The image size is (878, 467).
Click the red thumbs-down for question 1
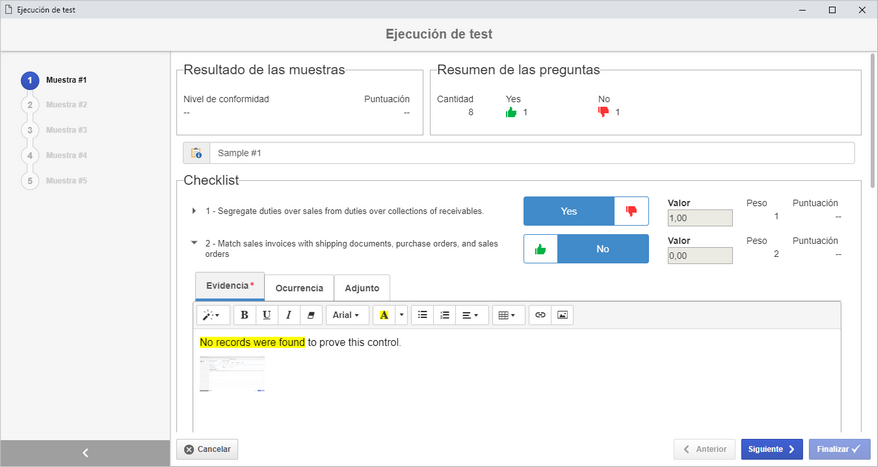632,211
